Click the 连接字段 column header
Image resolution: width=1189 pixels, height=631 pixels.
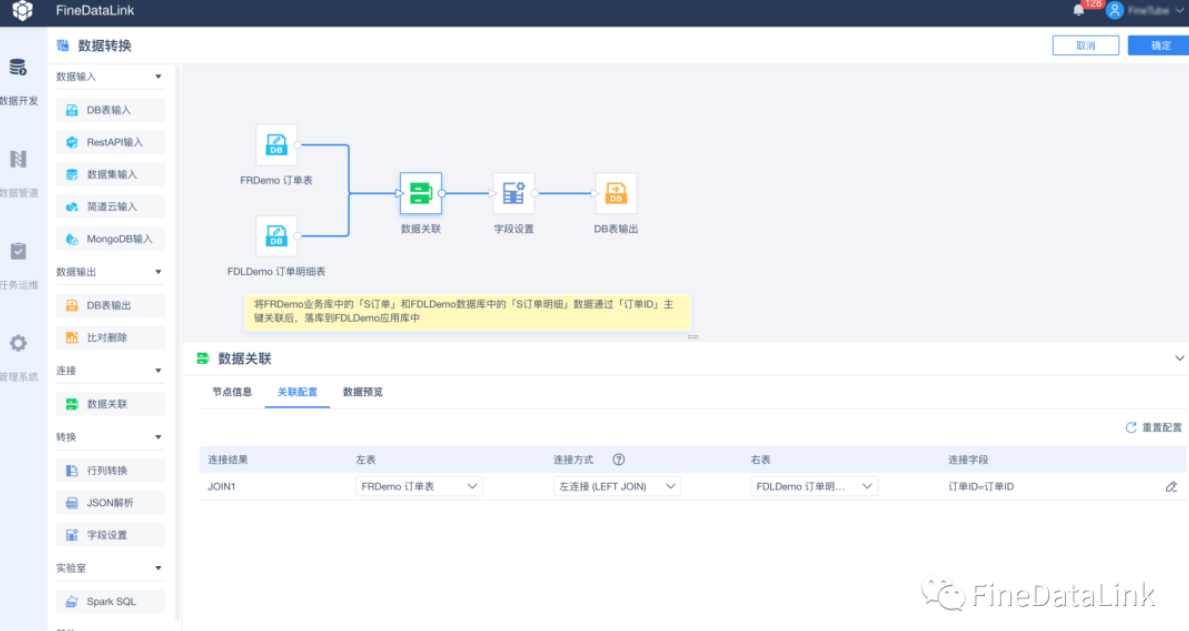point(968,460)
